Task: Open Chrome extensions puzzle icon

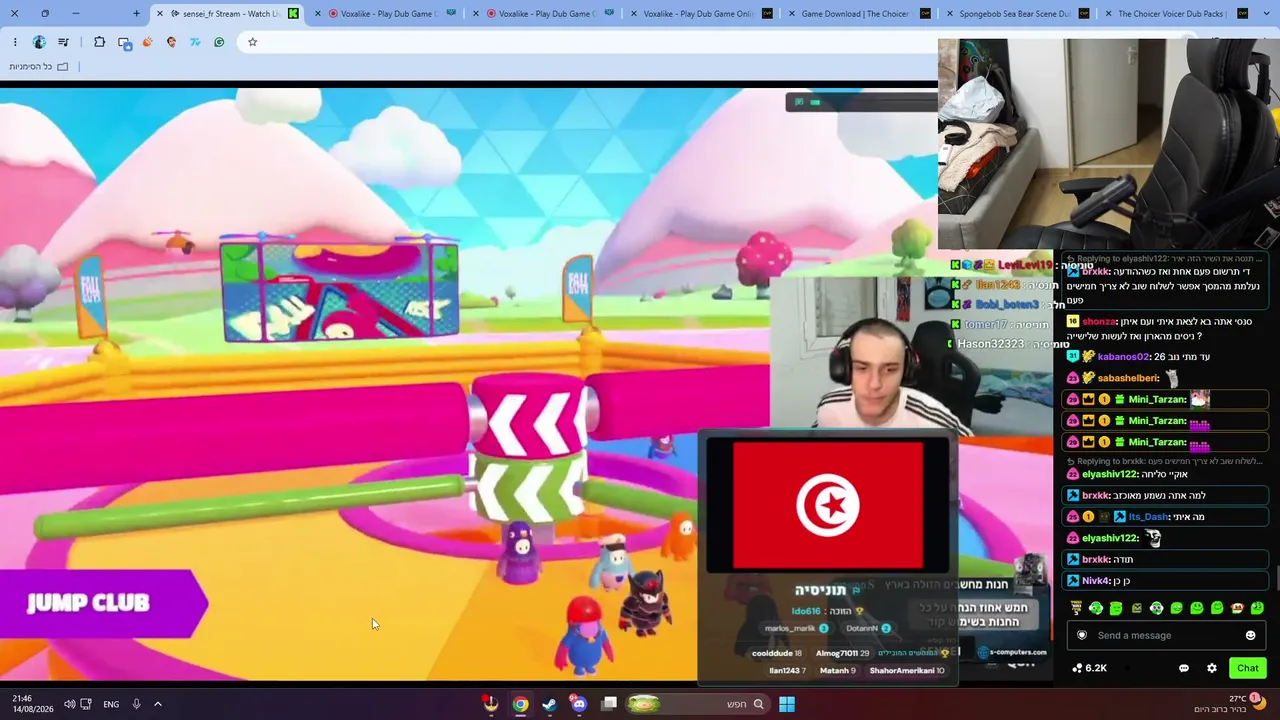Action: pyautogui.click(x=99, y=42)
